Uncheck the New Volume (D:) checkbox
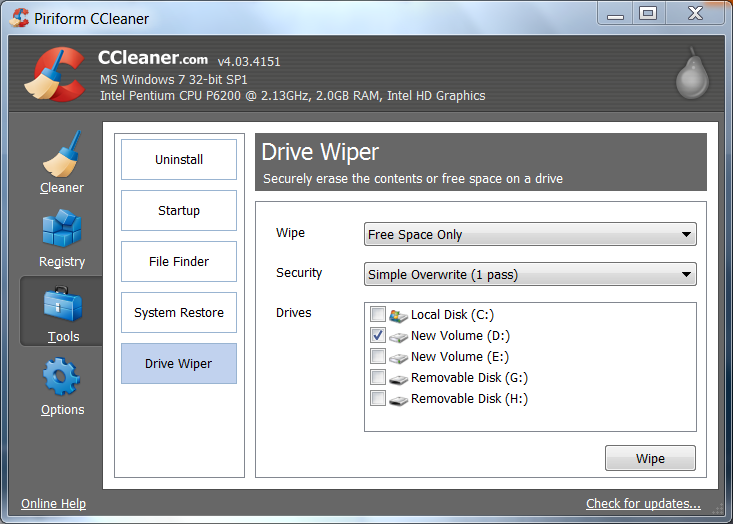 click(x=378, y=335)
